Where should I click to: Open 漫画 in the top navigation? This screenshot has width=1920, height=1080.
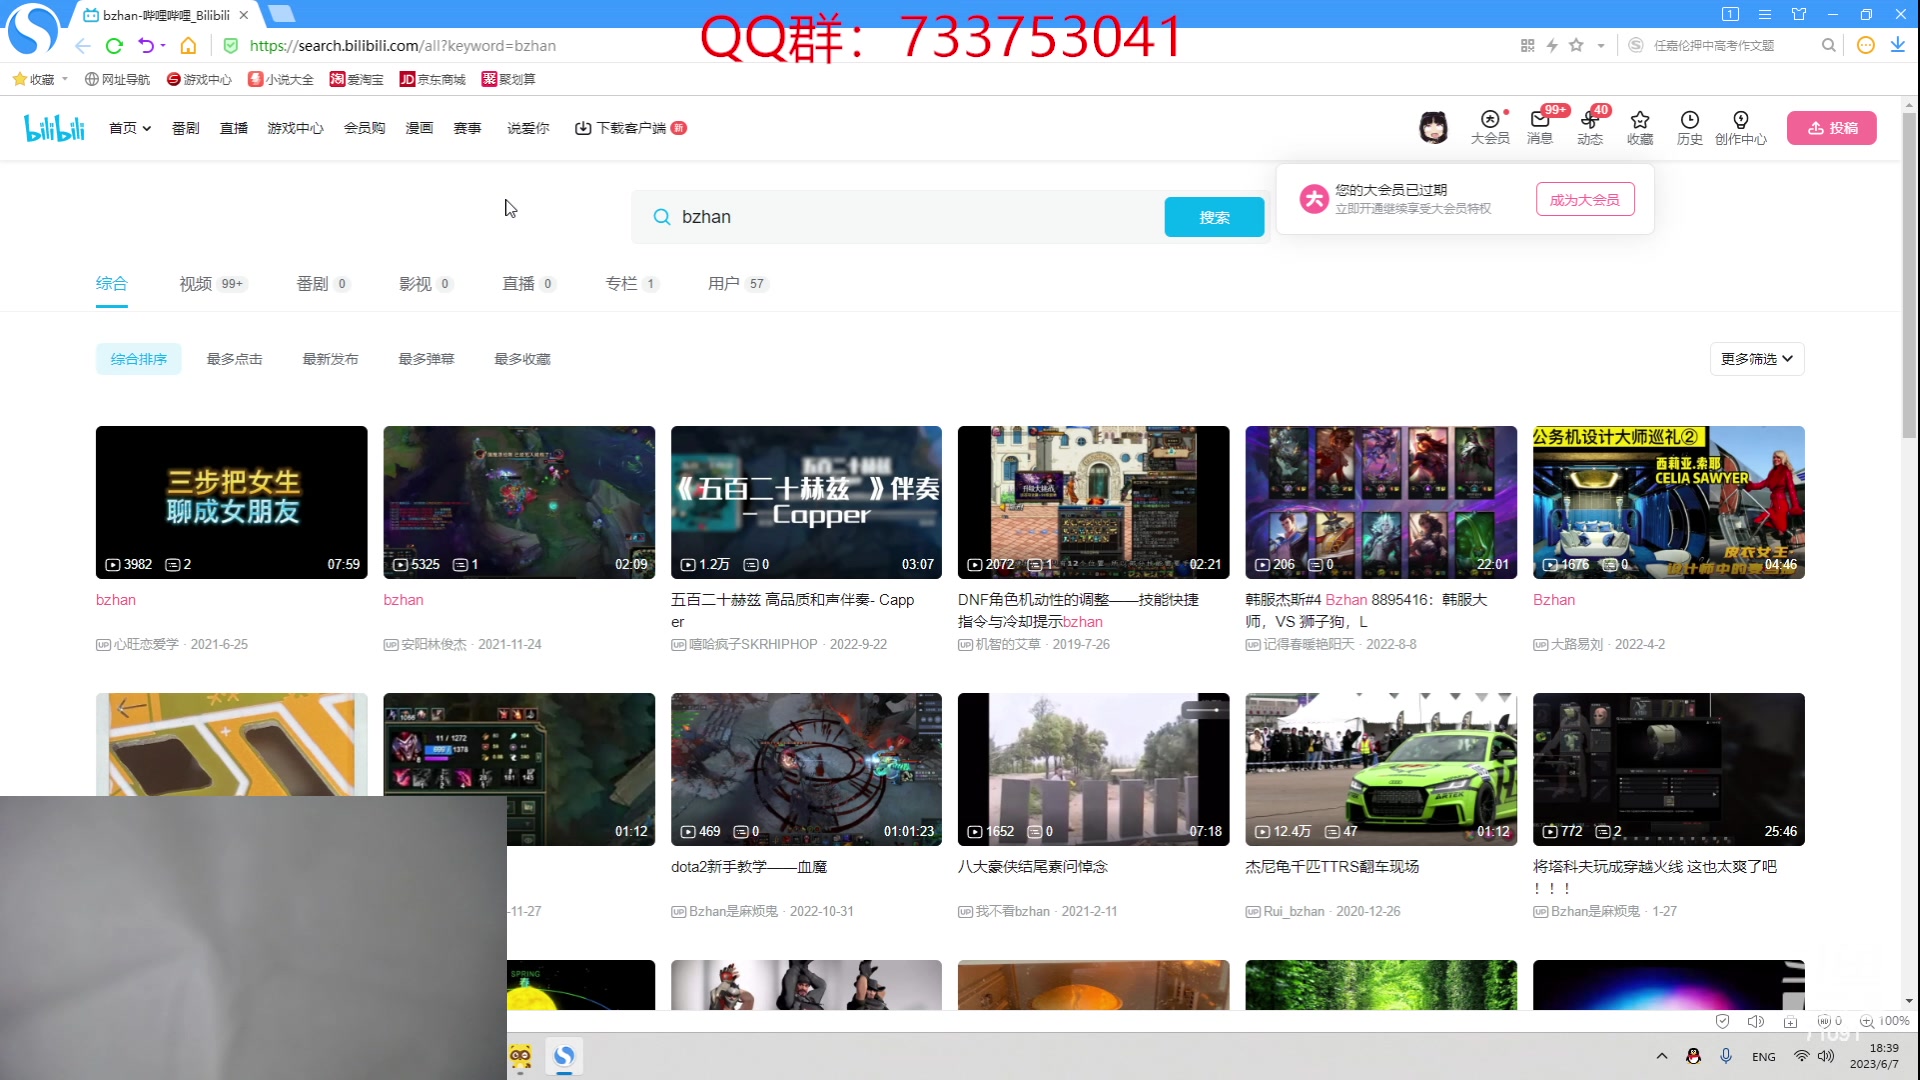coord(419,128)
